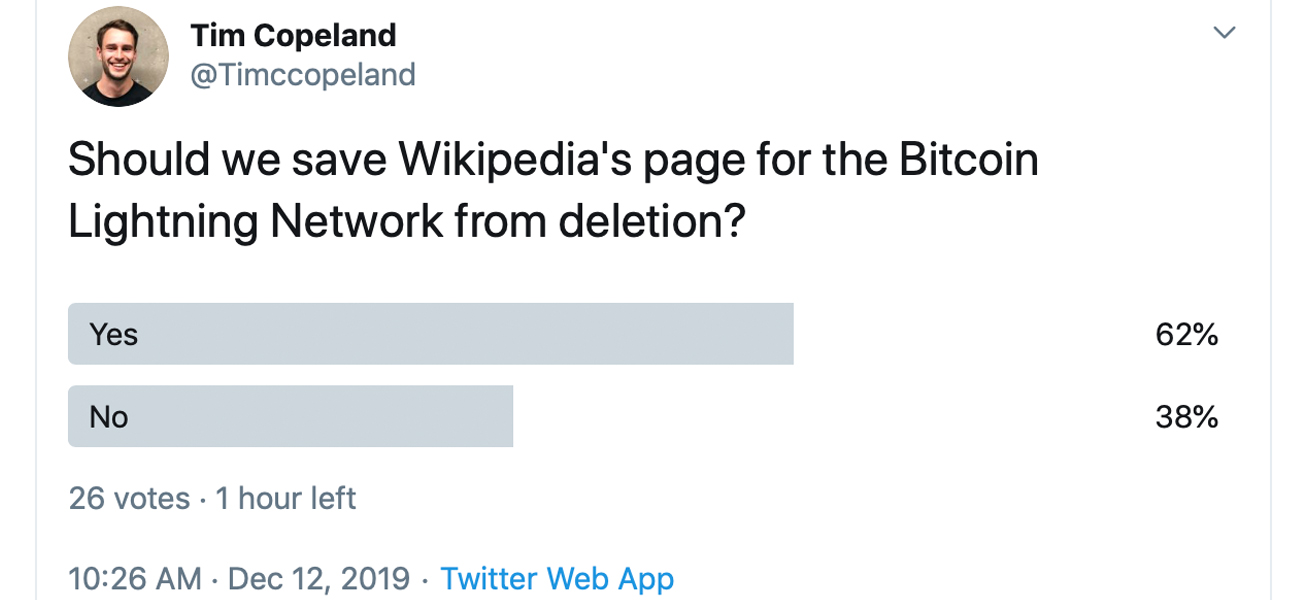Open the 10:26 AM timestamp link
The height and width of the screenshot is (600, 1300).
click(135, 578)
